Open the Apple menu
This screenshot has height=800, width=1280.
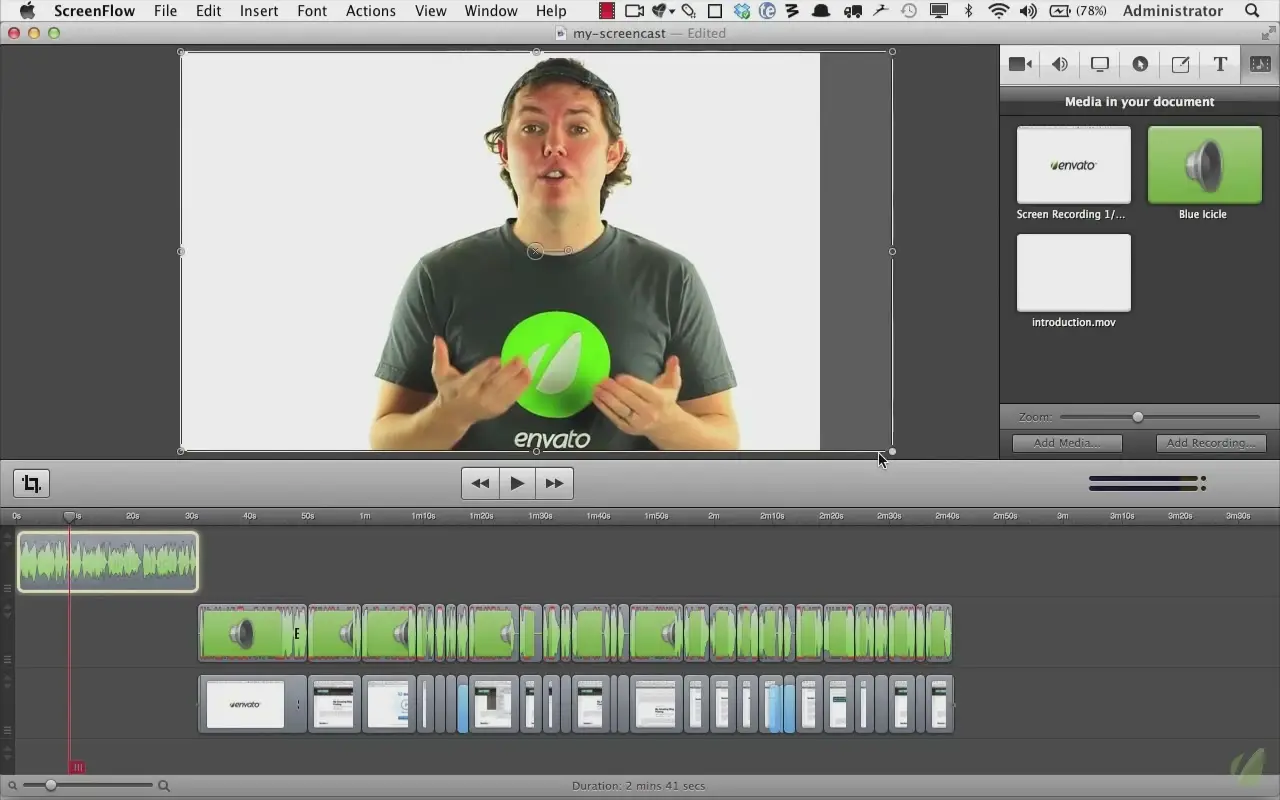pos(27,11)
